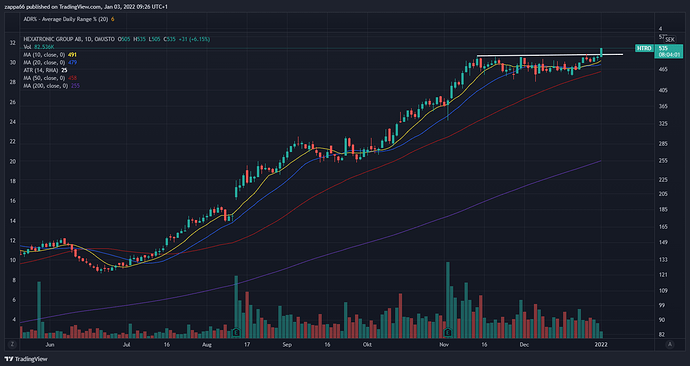Select the ATR (14, RMA) indicator legend
This screenshot has height=366, width=690.
[x=45, y=70]
